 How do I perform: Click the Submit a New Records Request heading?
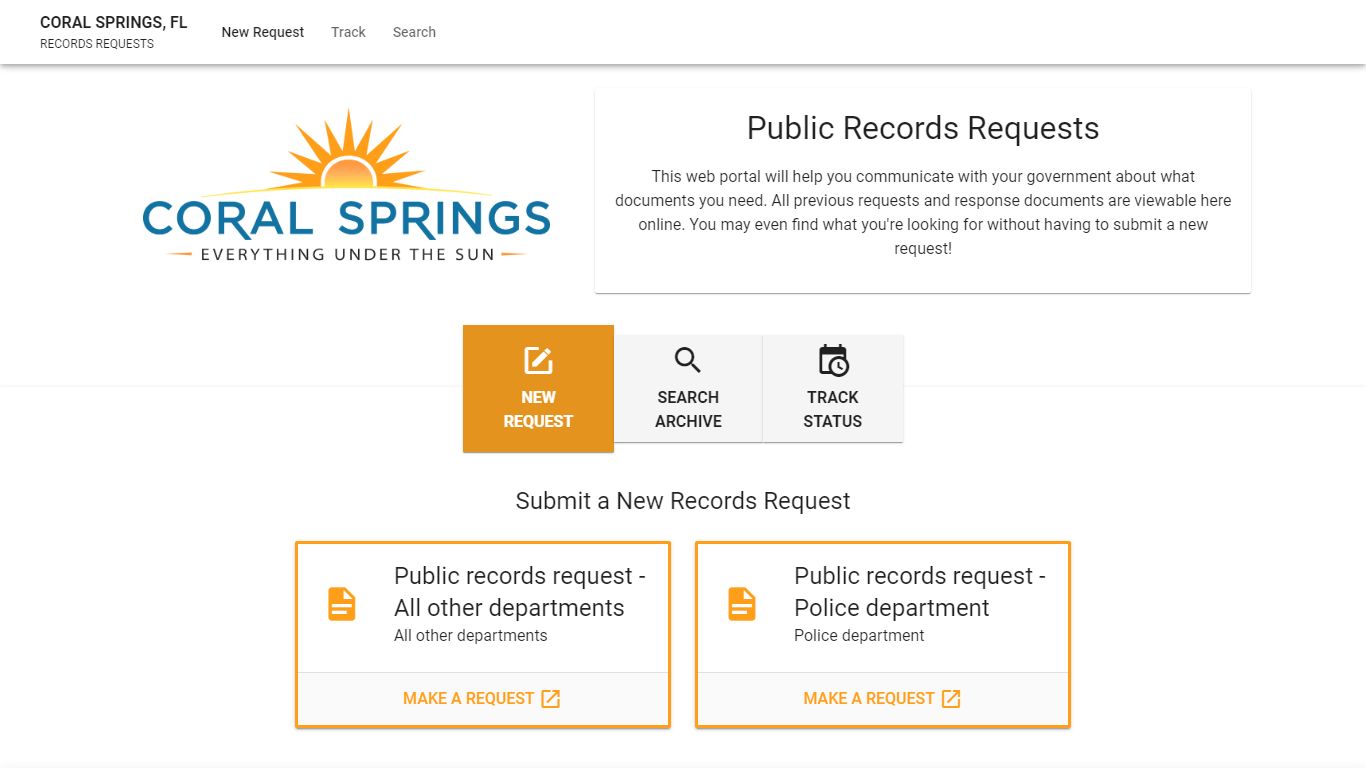point(683,501)
